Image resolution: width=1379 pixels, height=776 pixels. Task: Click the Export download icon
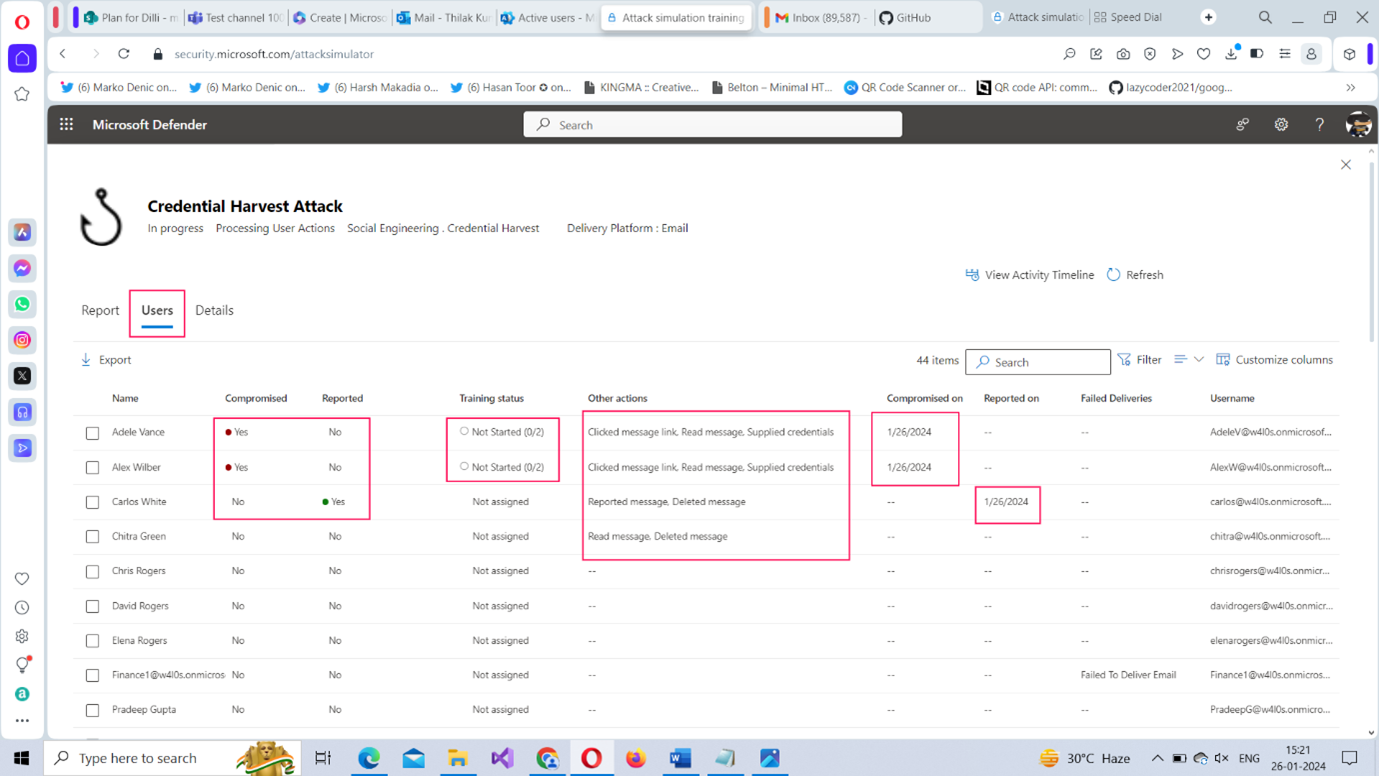[x=86, y=360]
